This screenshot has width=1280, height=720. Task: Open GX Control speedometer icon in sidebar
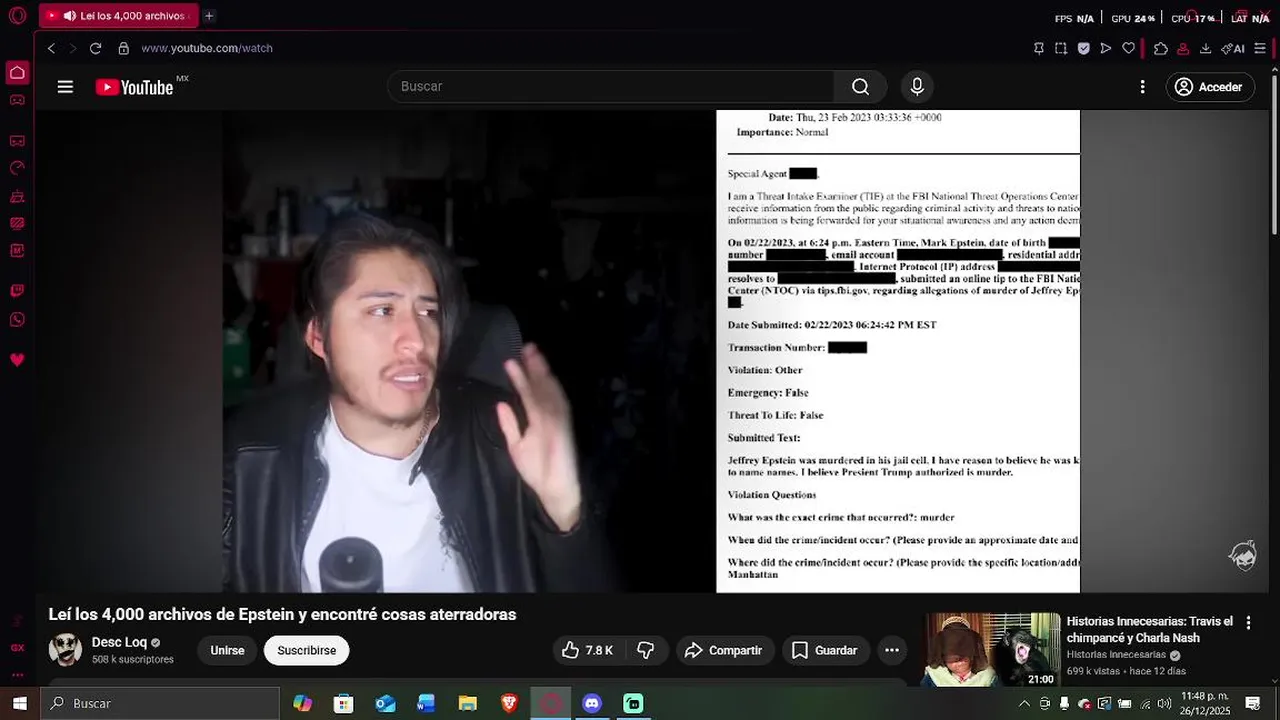(17, 169)
